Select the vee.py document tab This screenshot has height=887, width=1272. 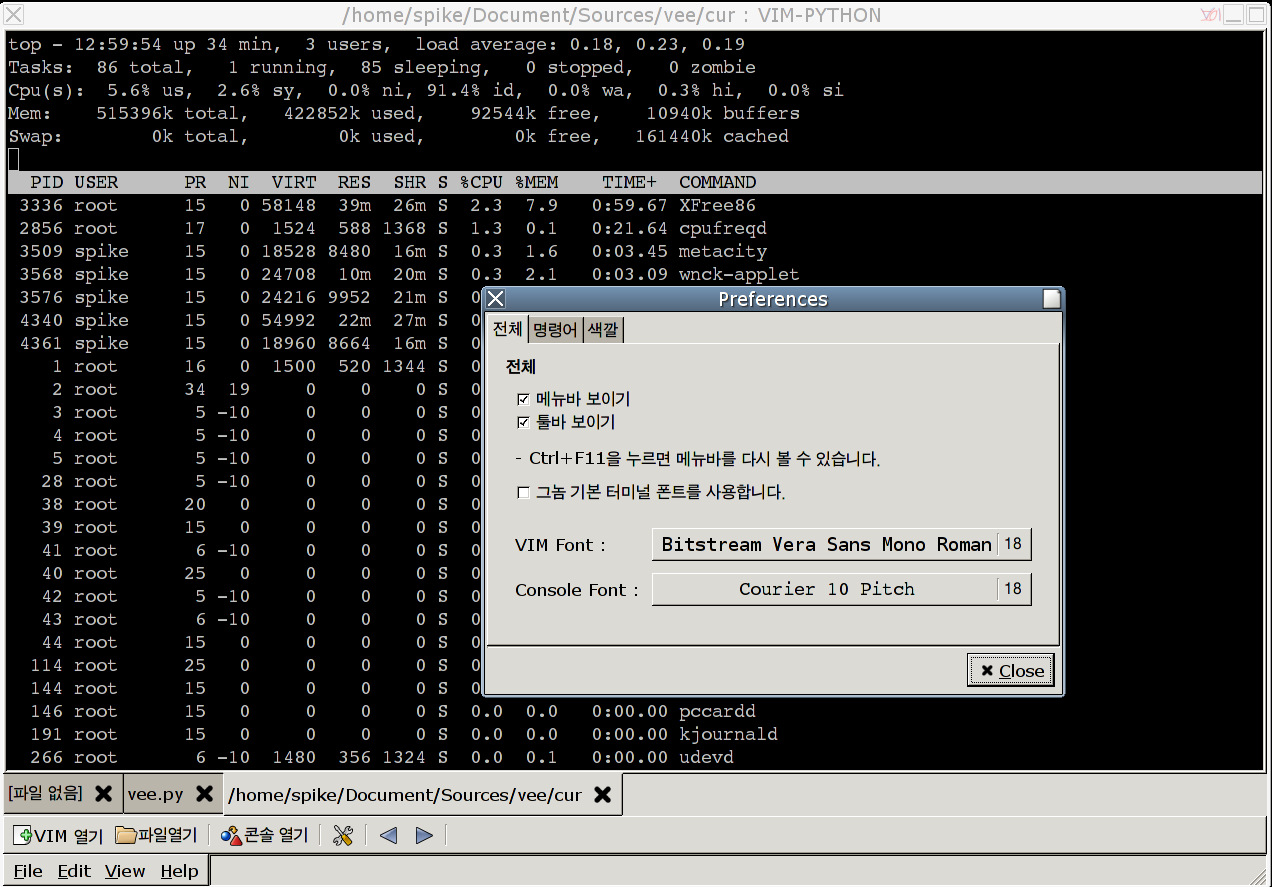[156, 794]
